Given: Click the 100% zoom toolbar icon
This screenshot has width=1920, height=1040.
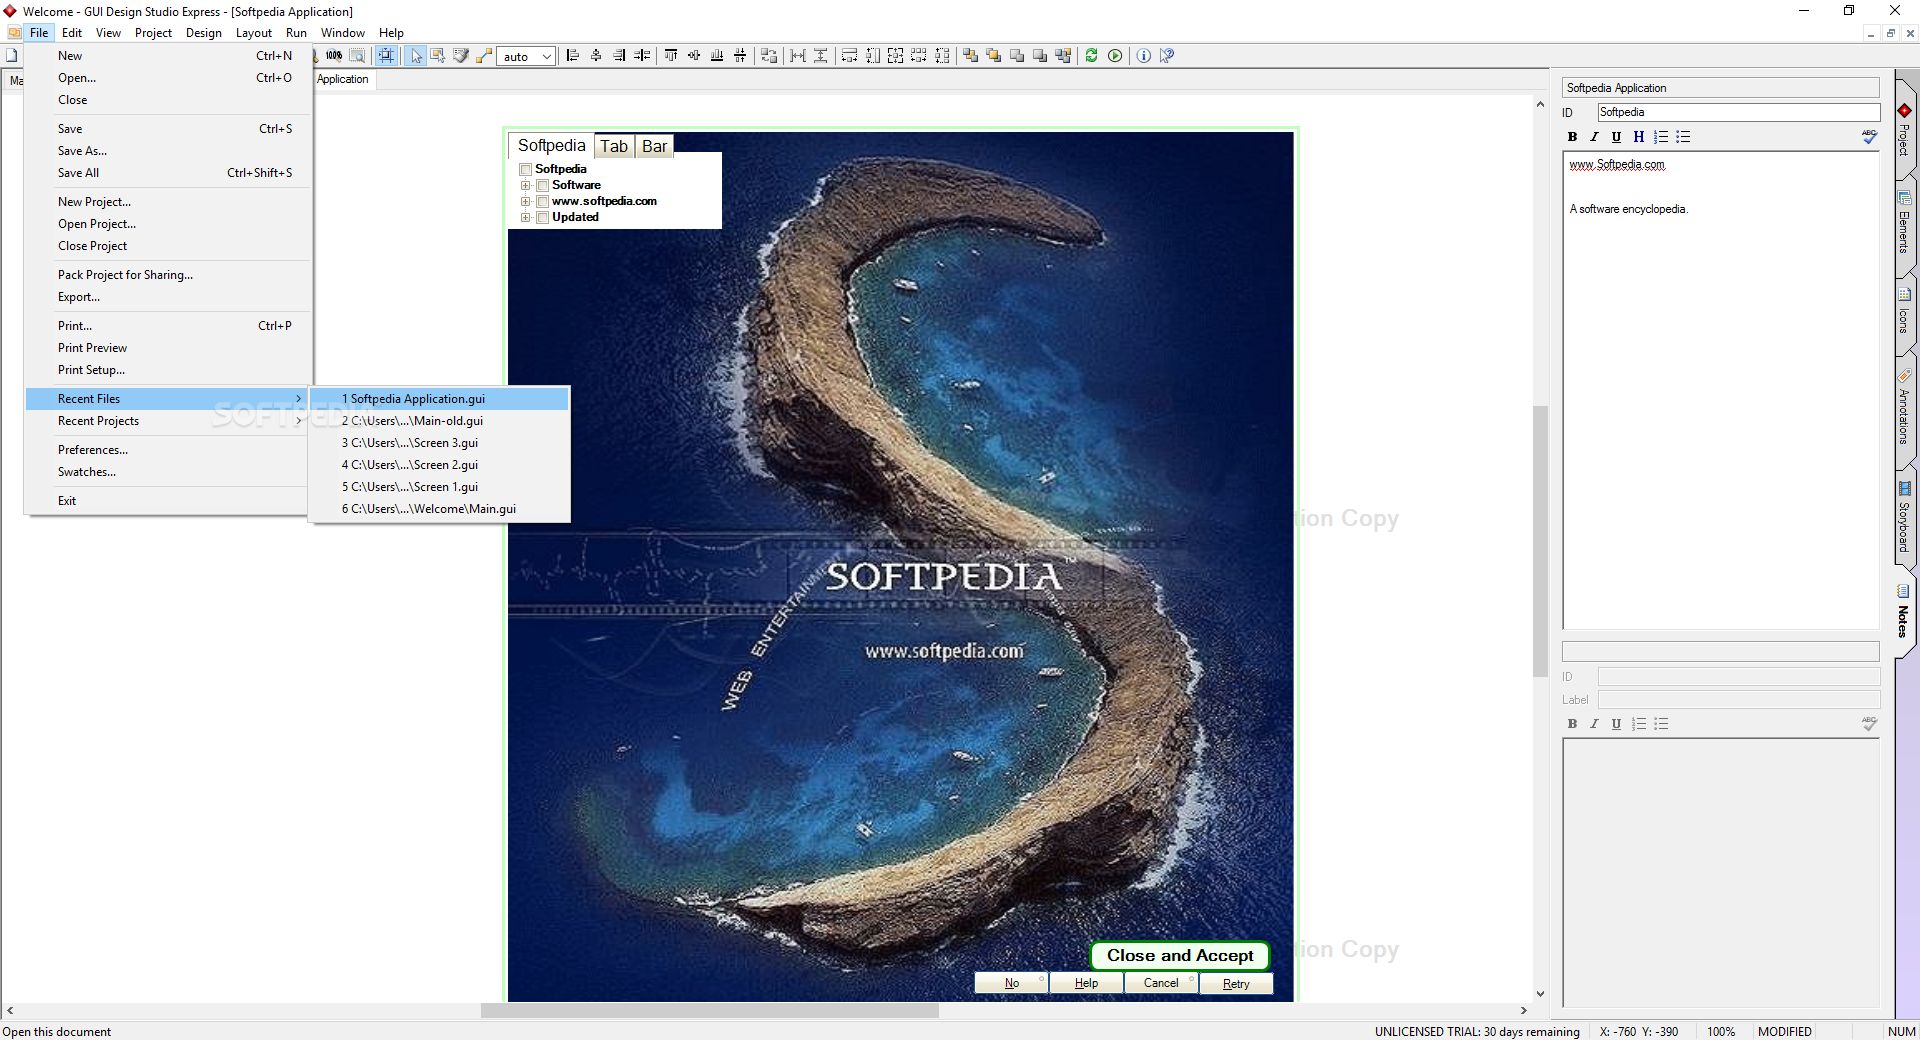Looking at the screenshot, I should 334,56.
